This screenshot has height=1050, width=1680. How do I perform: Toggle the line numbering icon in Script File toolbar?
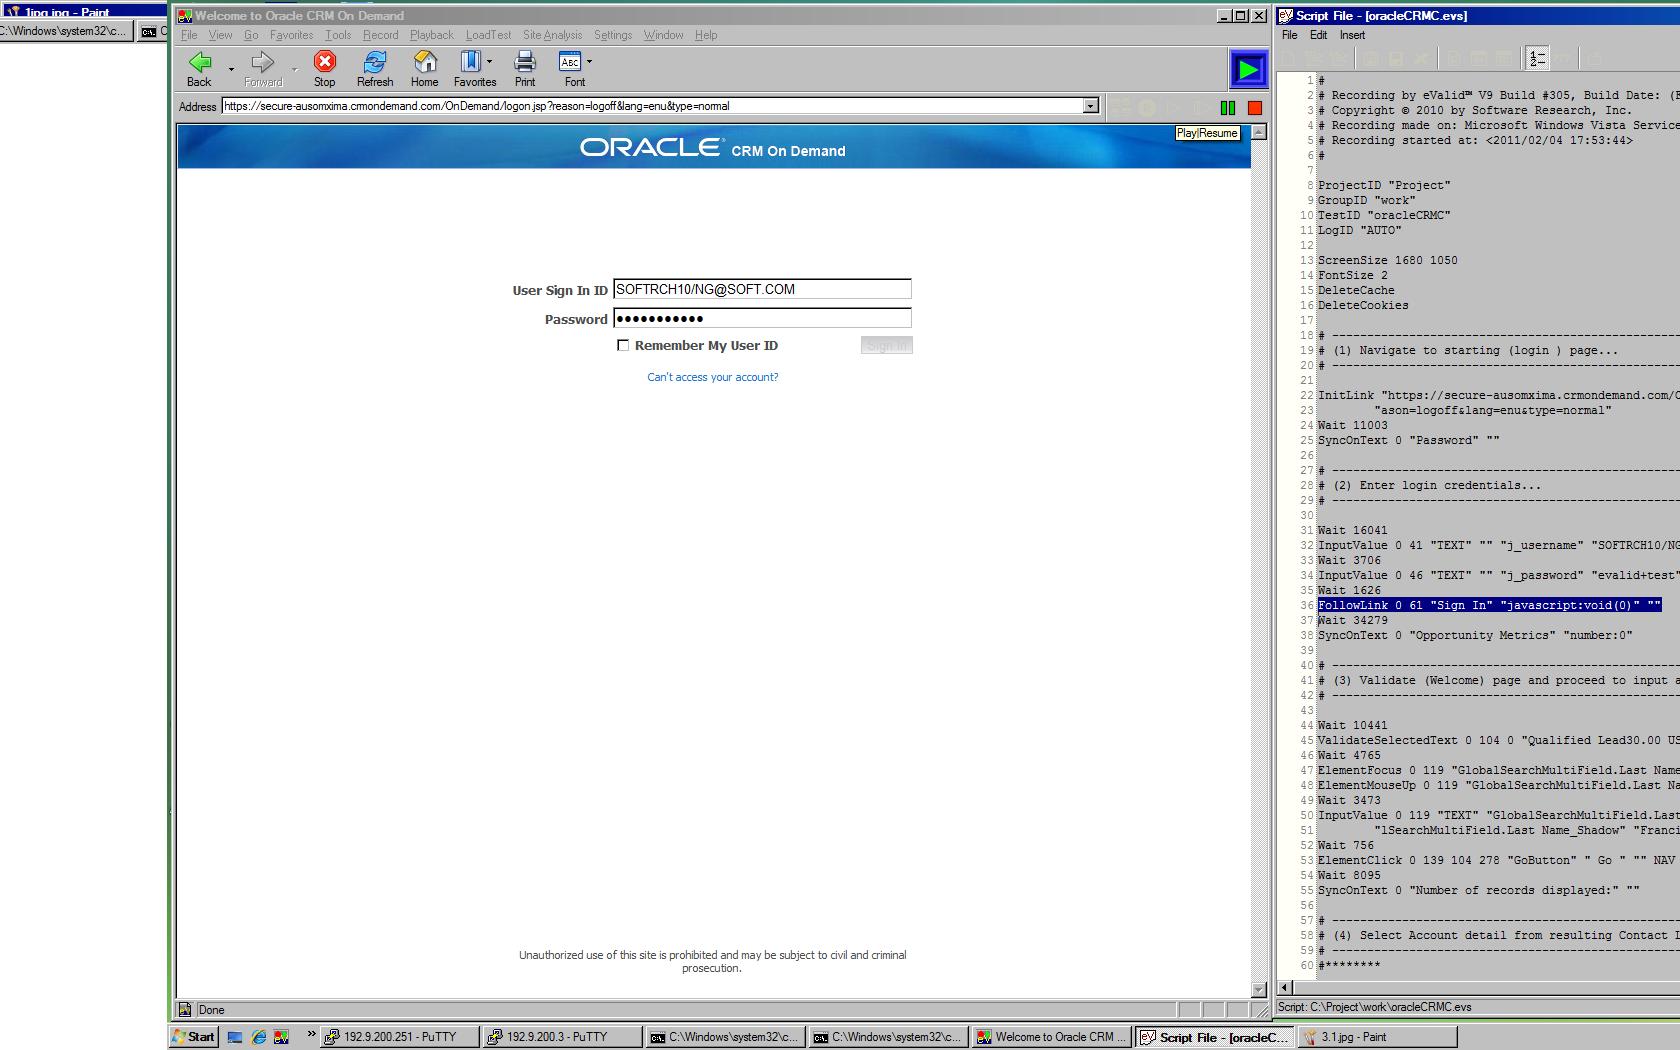click(1537, 59)
